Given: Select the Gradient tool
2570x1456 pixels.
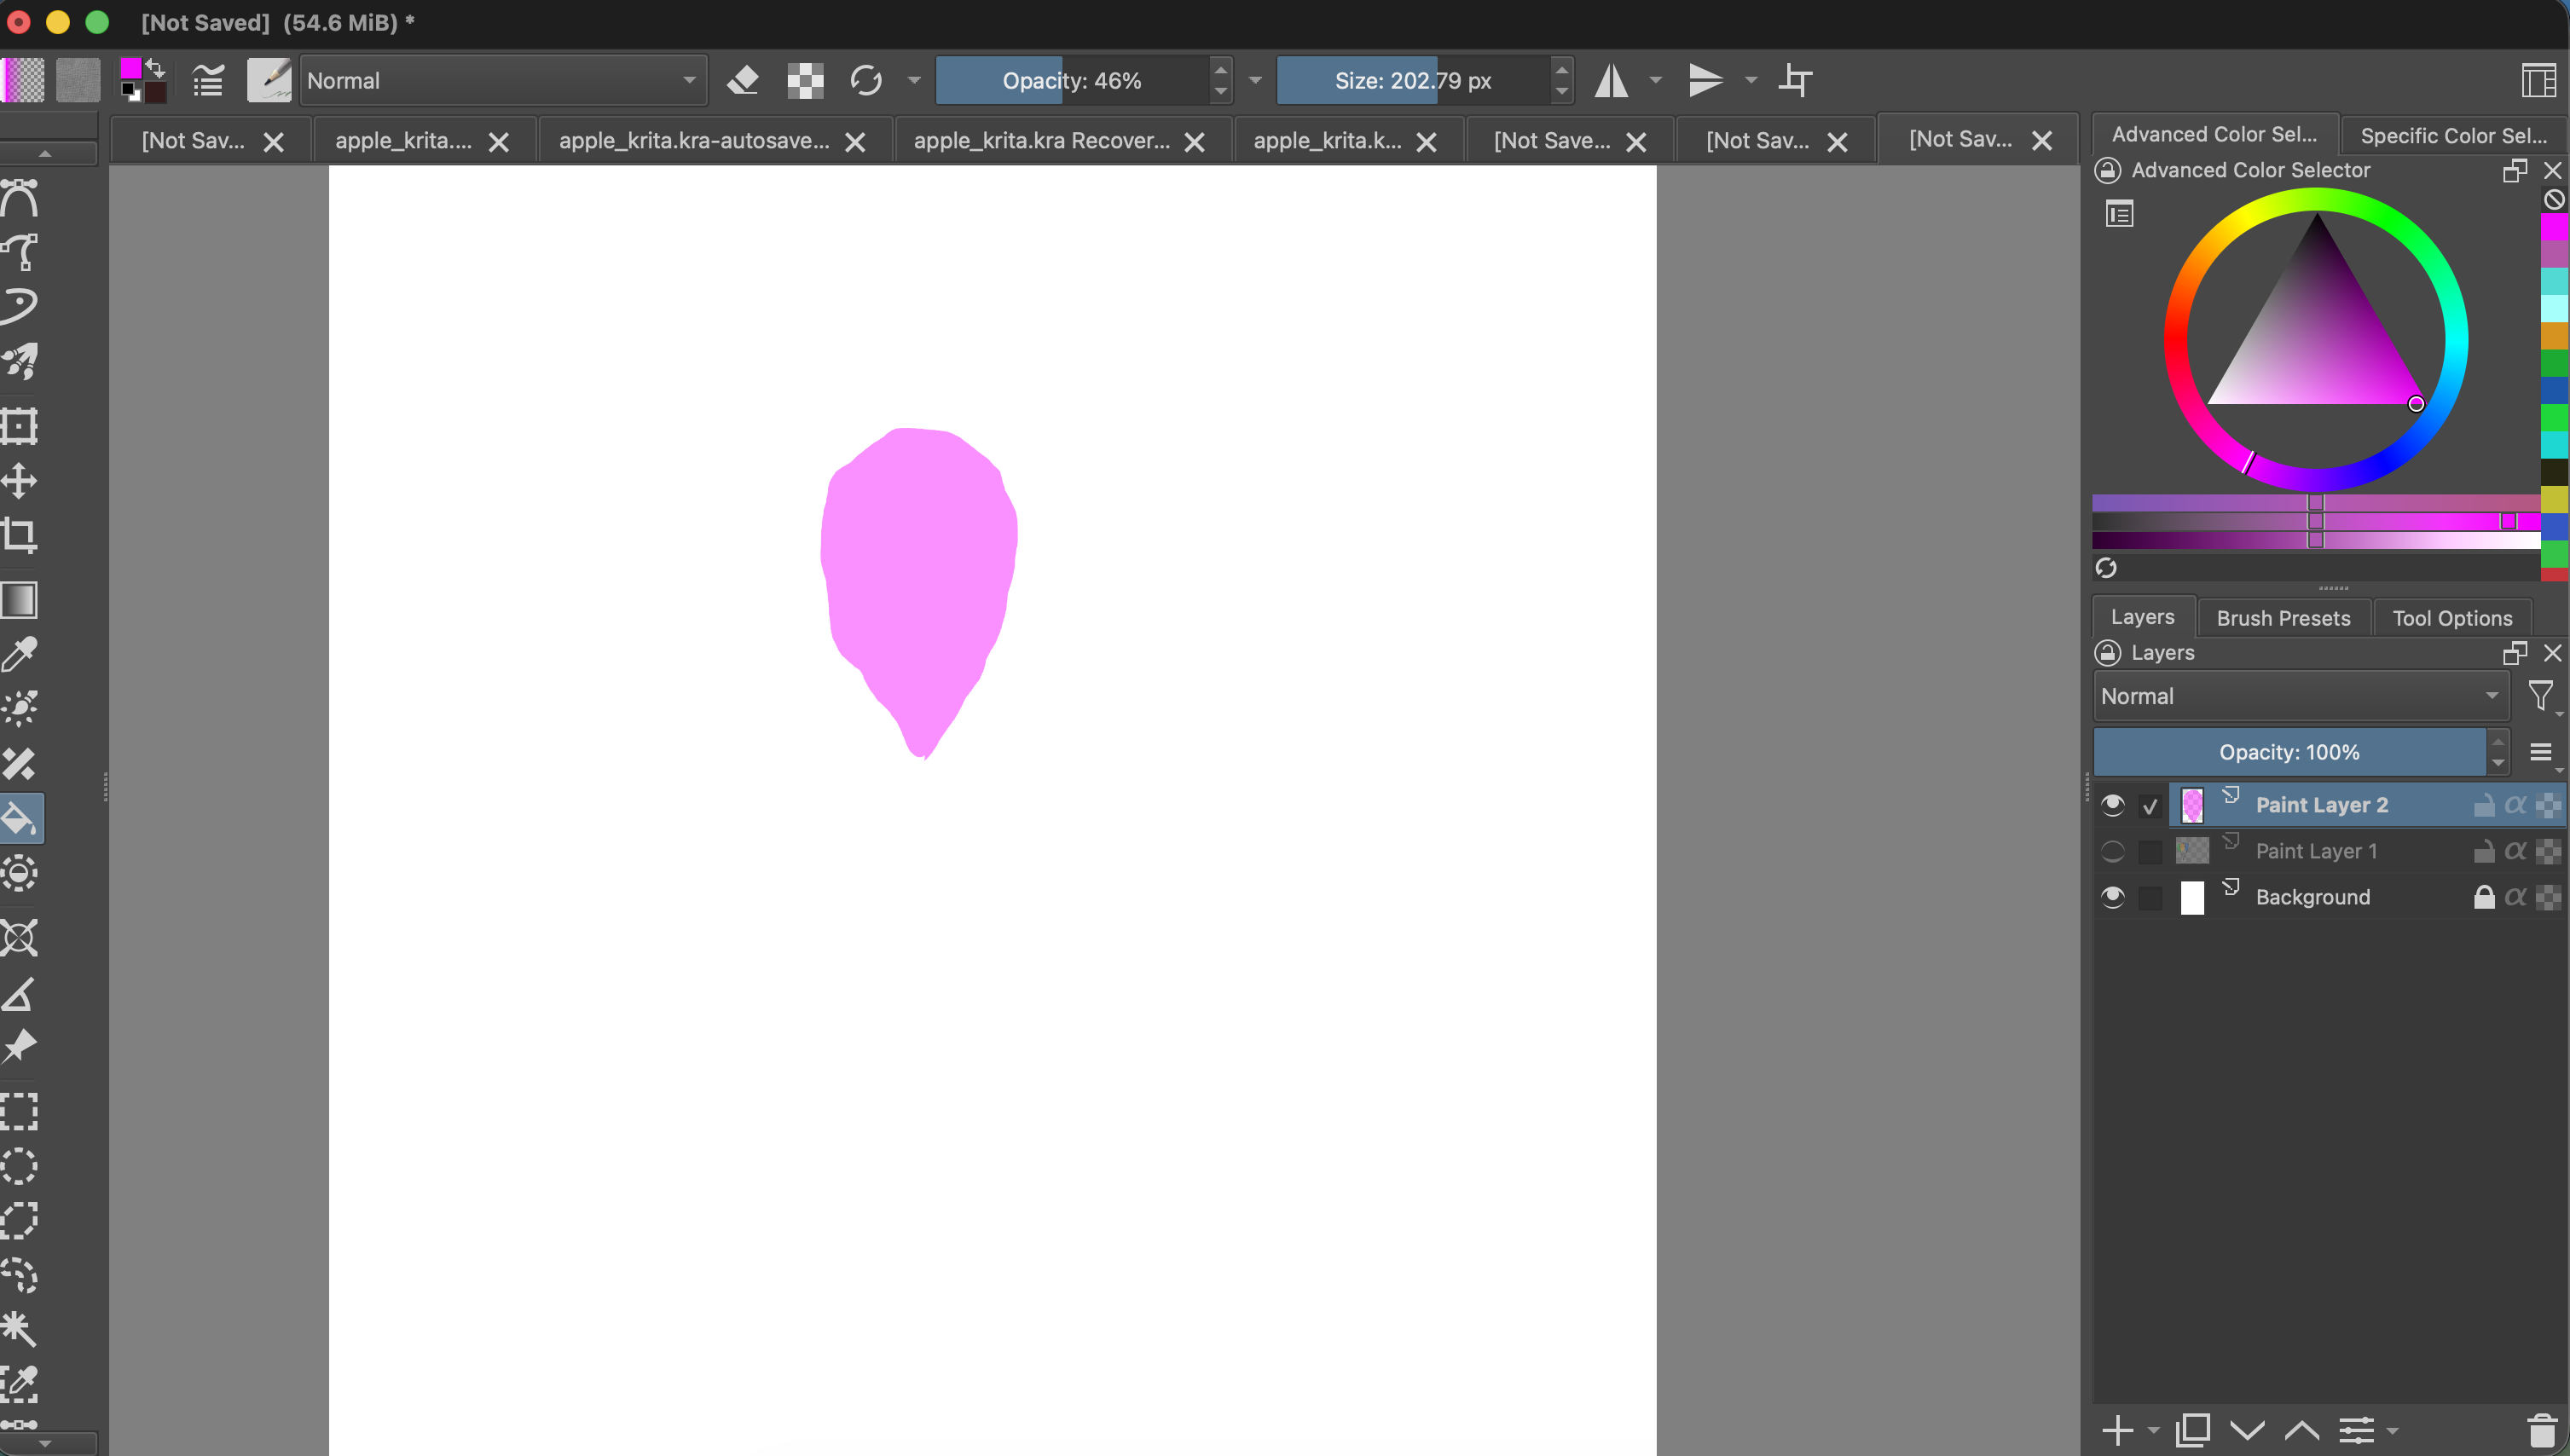Looking at the screenshot, I should tap(20, 600).
